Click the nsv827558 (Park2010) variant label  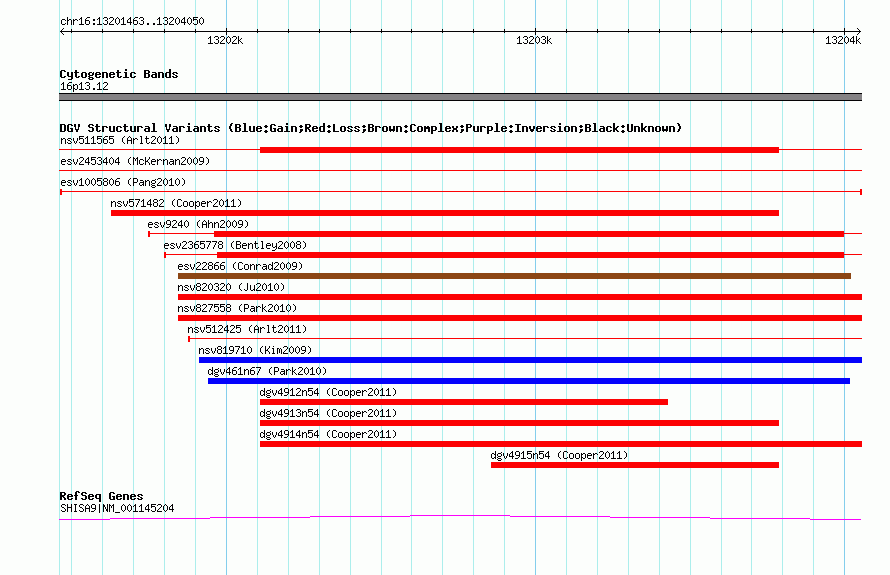pos(237,308)
